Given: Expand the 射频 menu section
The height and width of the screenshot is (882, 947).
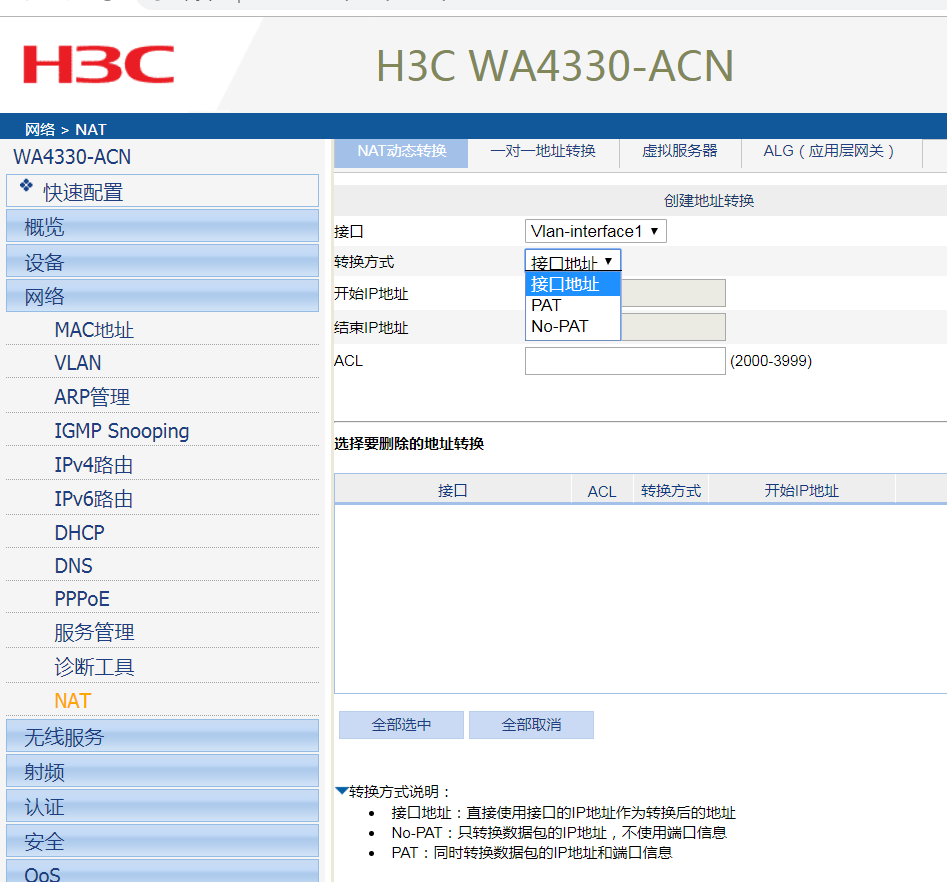Looking at the screenshot, I should 162,771.
